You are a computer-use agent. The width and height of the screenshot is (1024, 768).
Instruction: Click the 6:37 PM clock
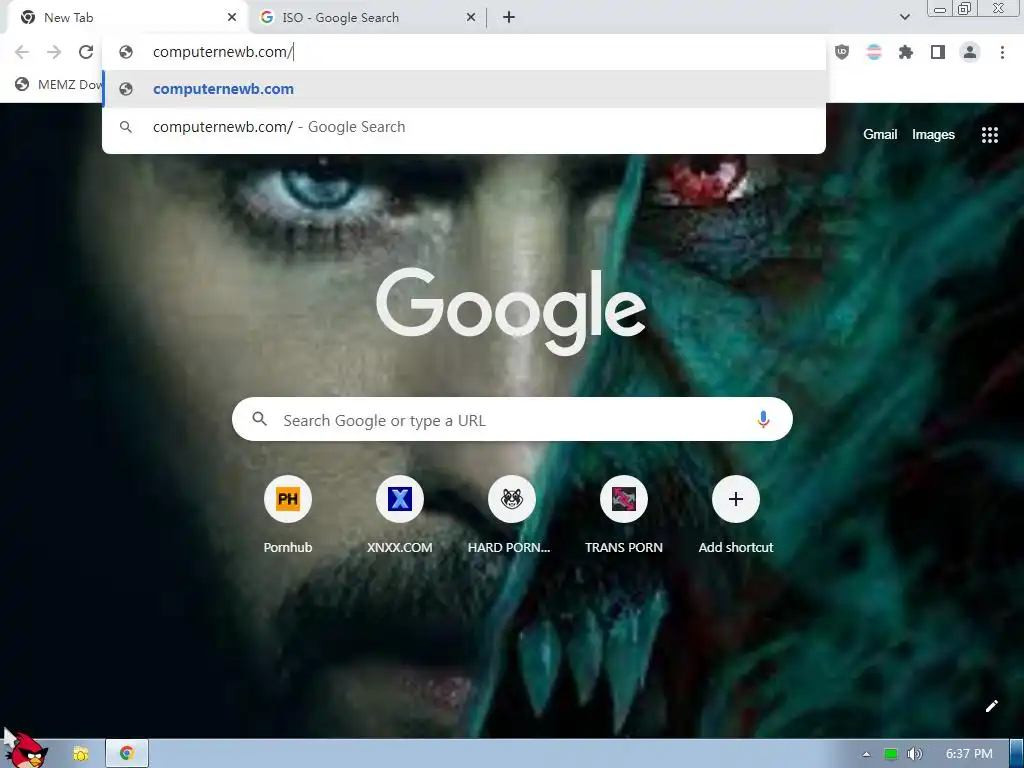969,754
